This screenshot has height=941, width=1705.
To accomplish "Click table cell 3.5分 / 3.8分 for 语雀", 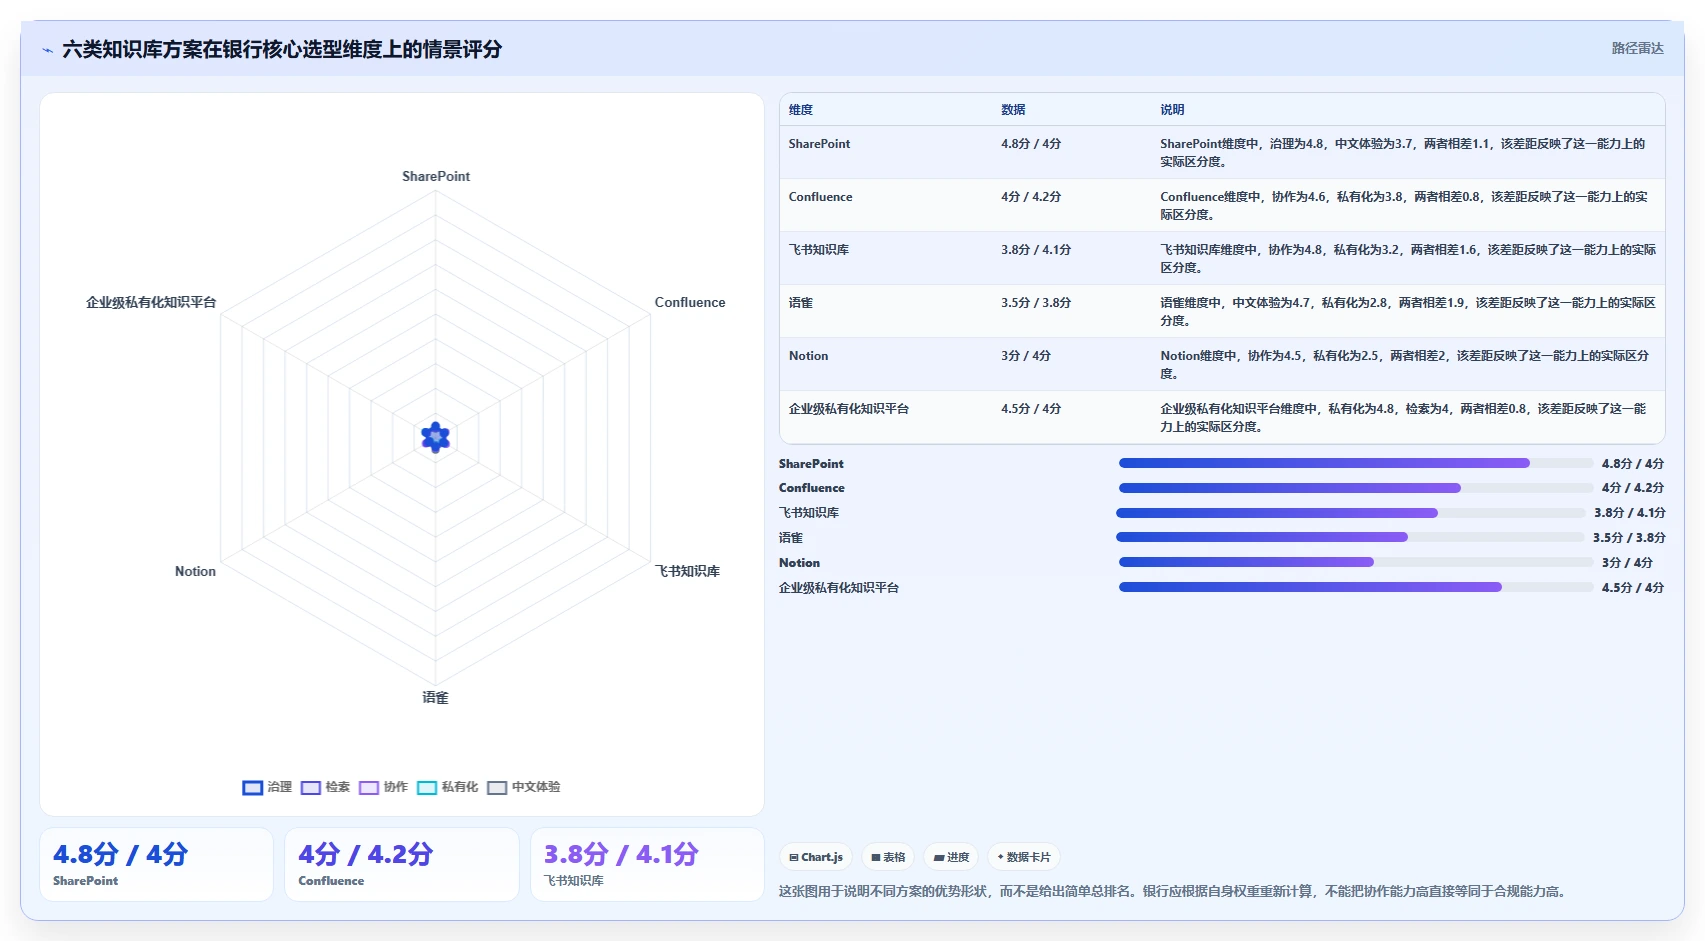I will [1036, 303].
